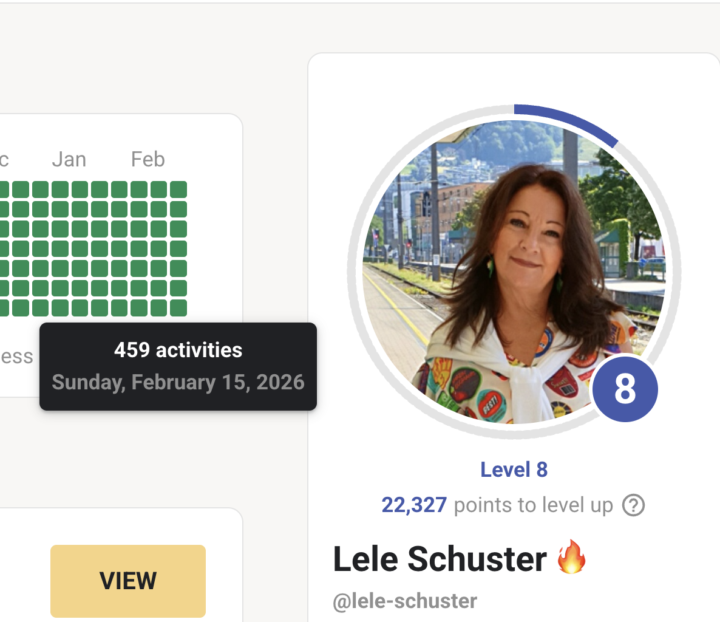Click the tooltip date Sunday, February 15, 2026
The width and height of the screenshot is (720, 622).
(x=178, y=382)
